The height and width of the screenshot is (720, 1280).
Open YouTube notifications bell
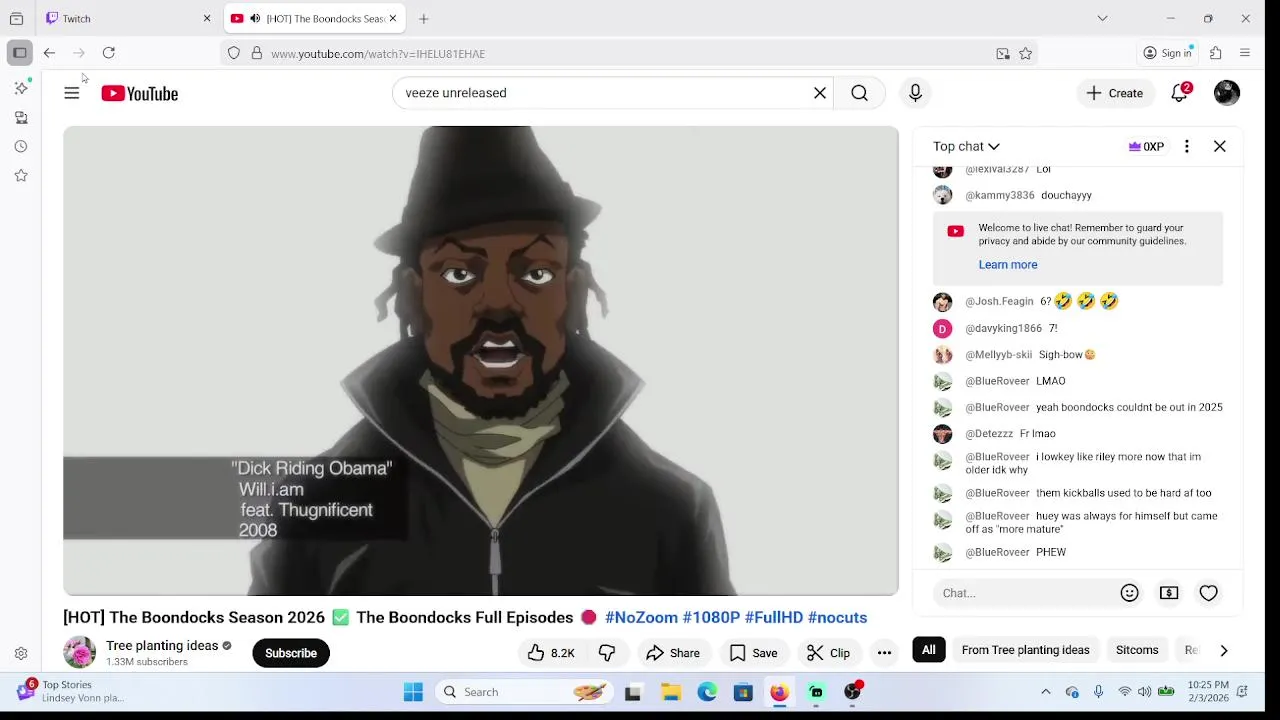point(1180,93)
